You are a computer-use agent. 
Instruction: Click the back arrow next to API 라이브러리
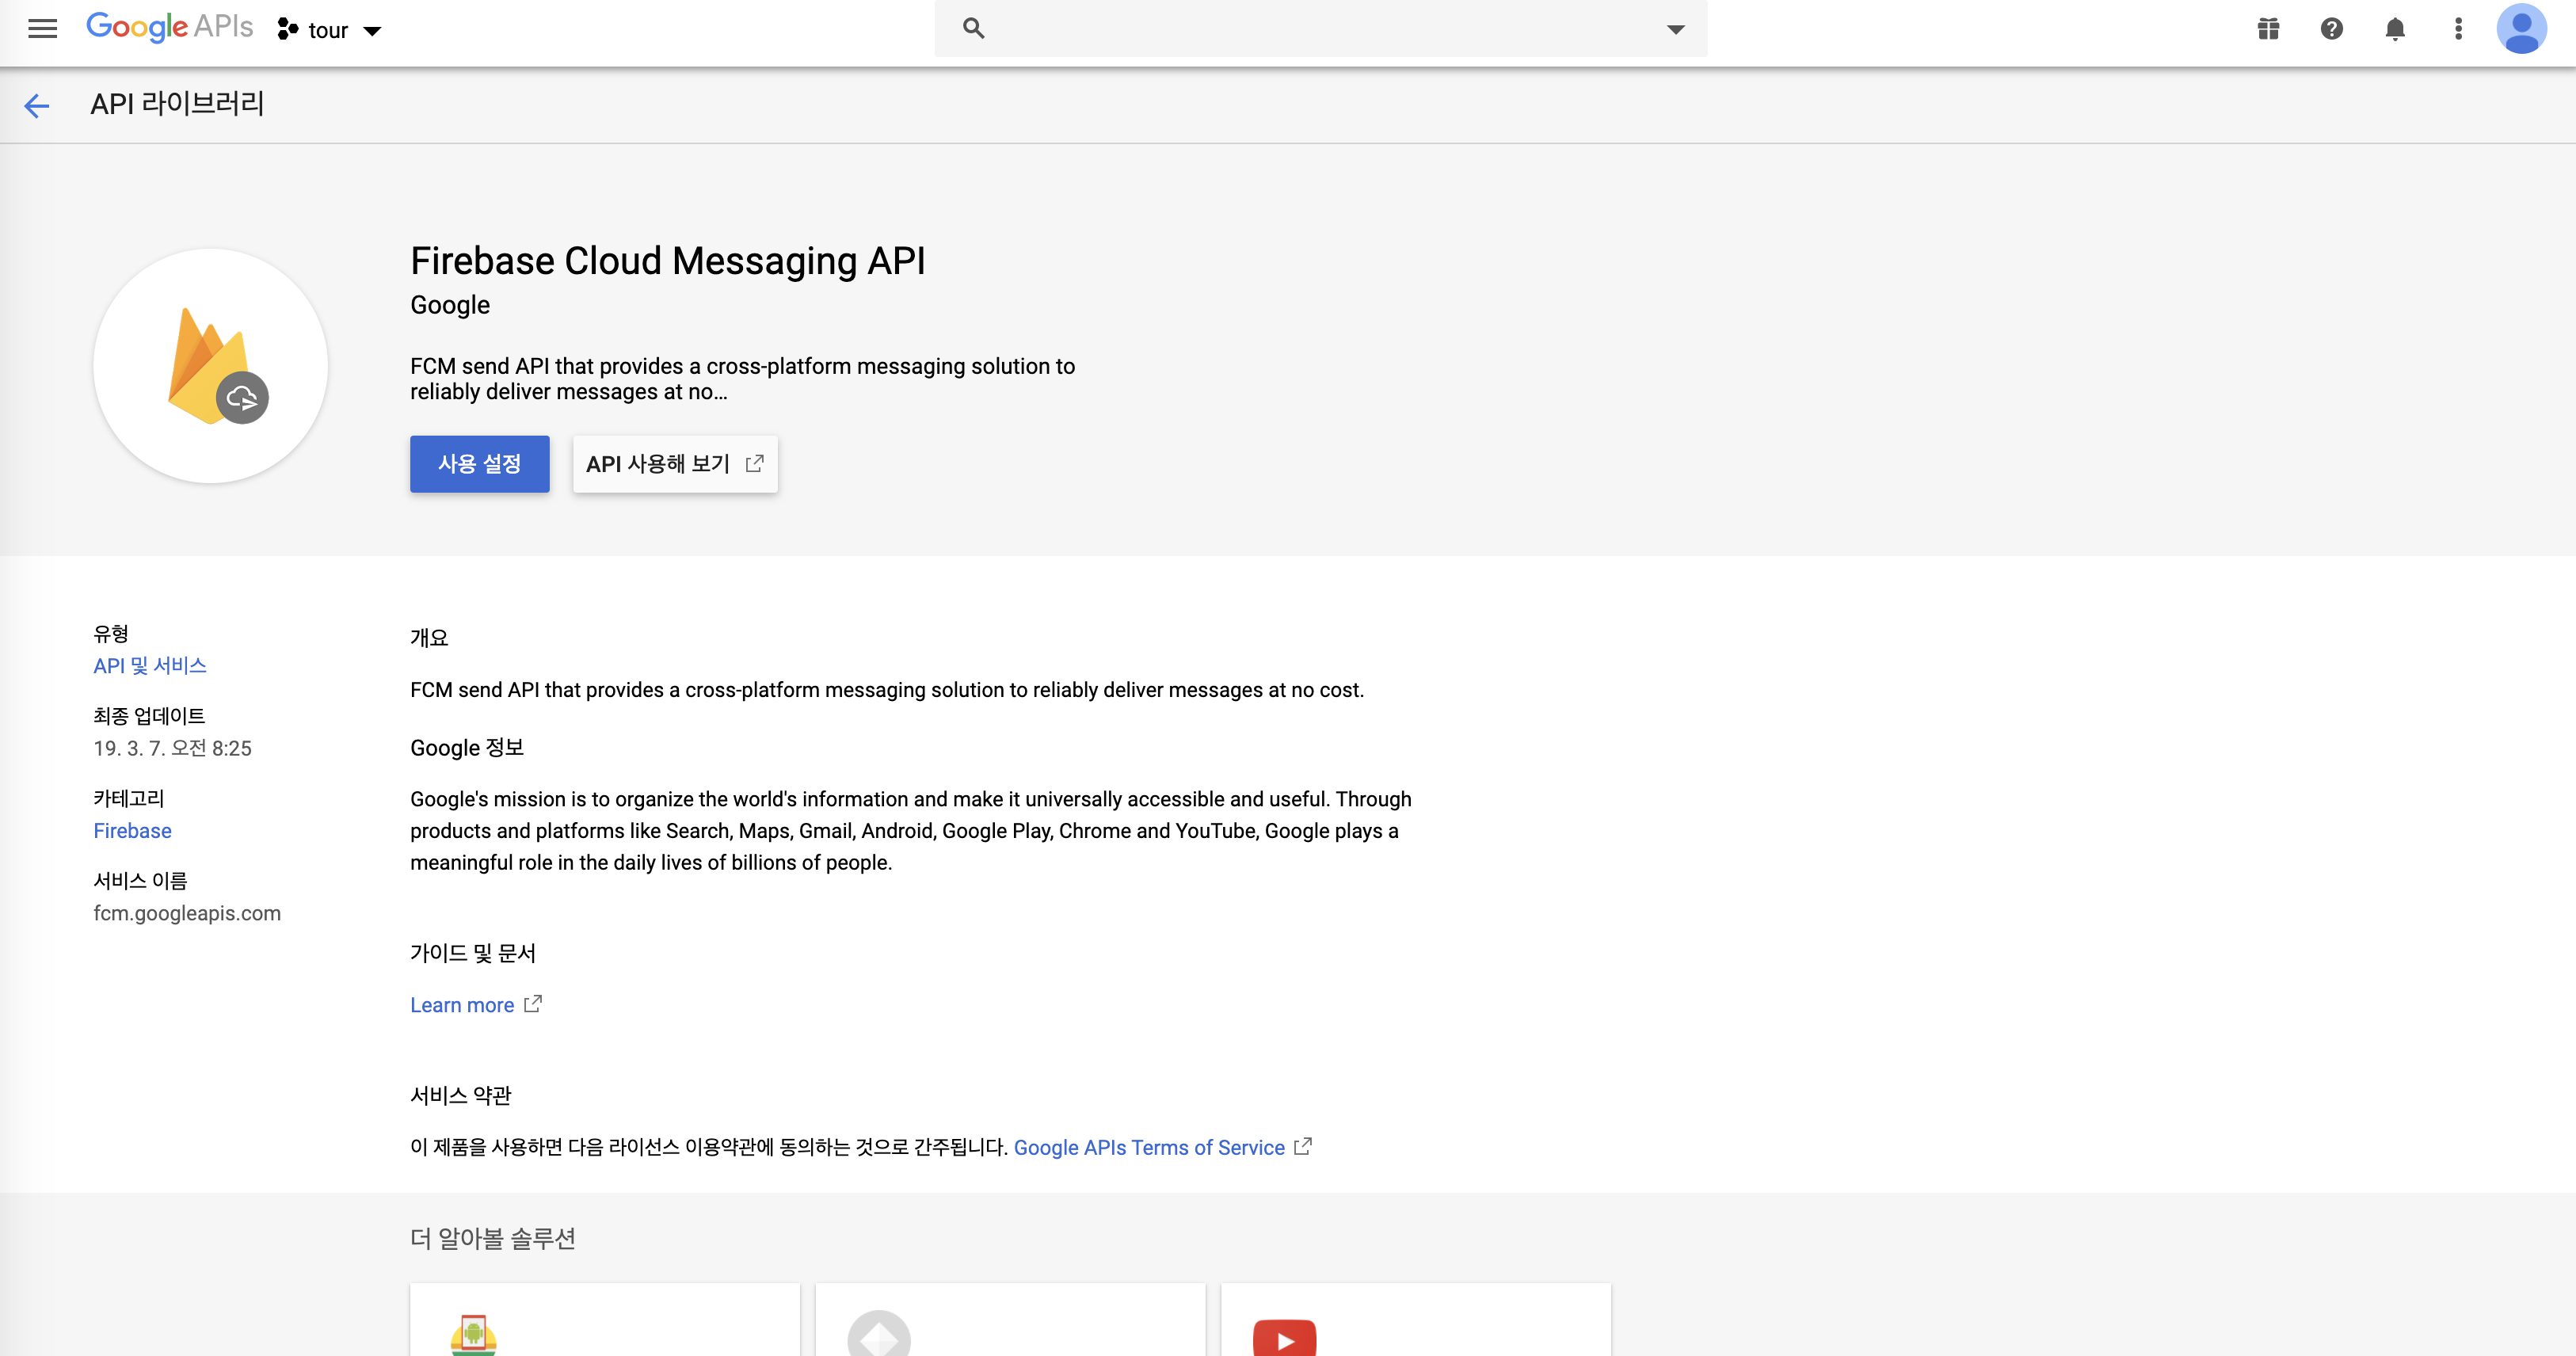(36, 105)
